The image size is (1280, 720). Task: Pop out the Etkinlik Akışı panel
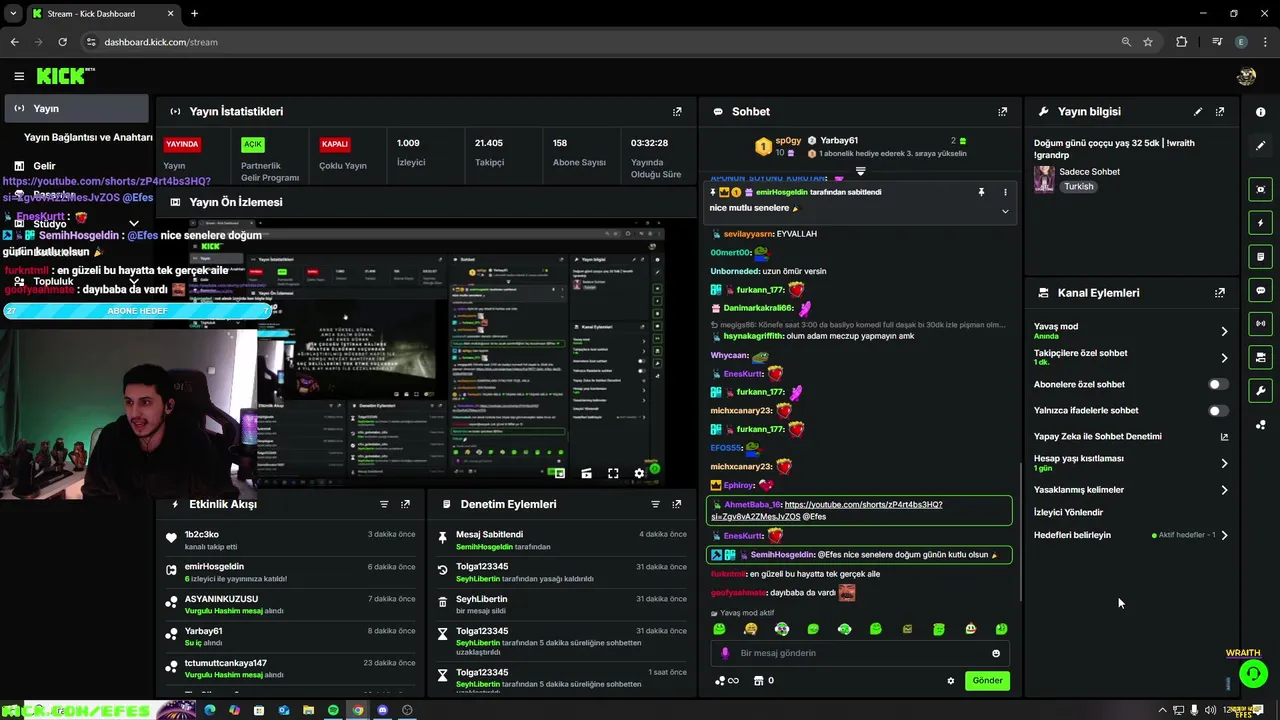click(x=405, y=505)
